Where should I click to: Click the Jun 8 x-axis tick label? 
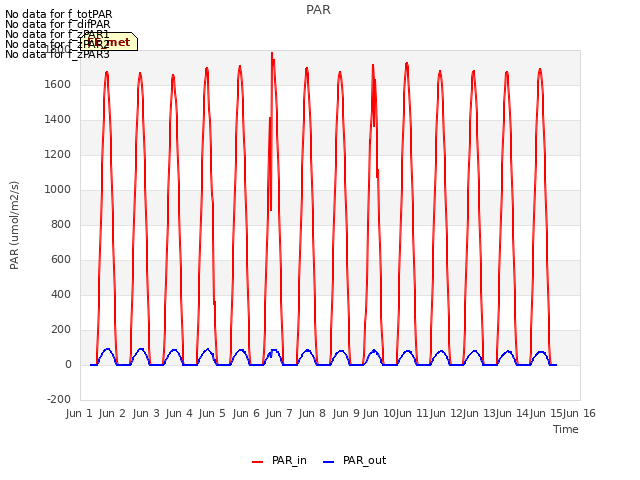(x=312, y=413)
